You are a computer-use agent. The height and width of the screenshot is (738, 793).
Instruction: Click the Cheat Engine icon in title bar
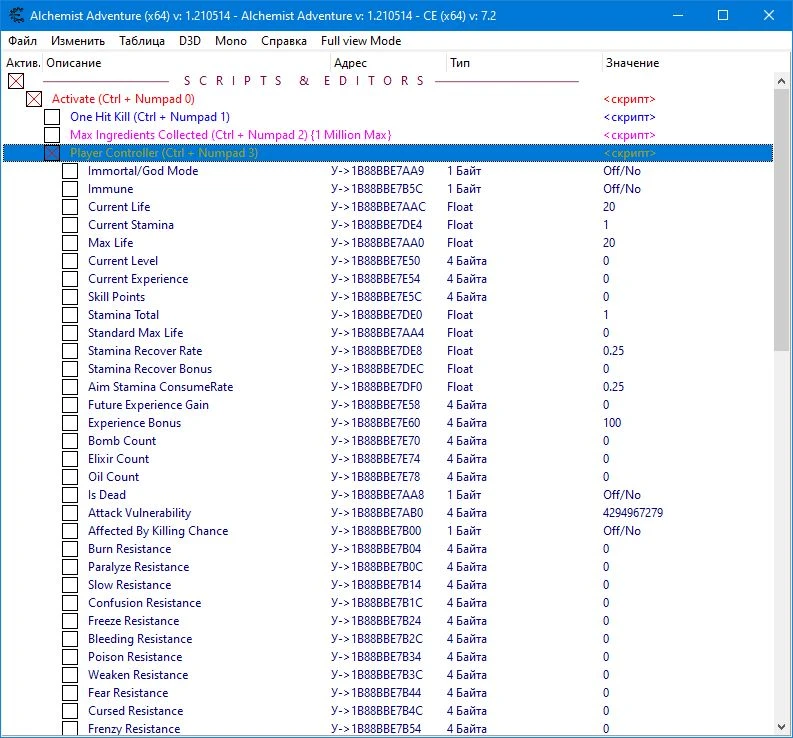pos(16,15)
